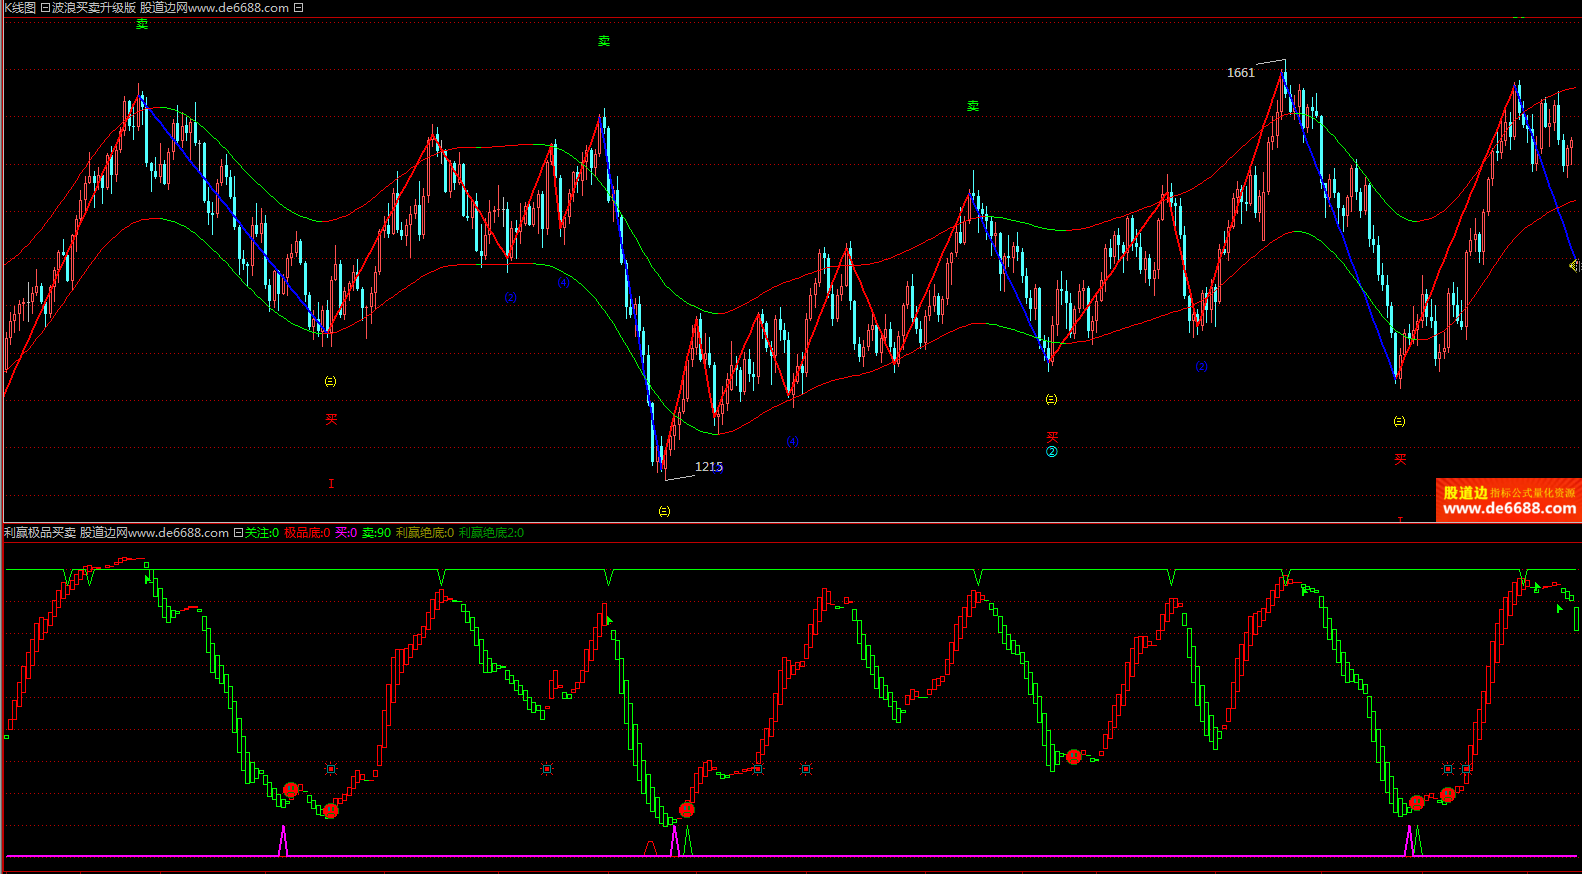This screenshot has width=1582, height=874.
Task: Select the red 极品底:0 readout
Action: point(307,533)
